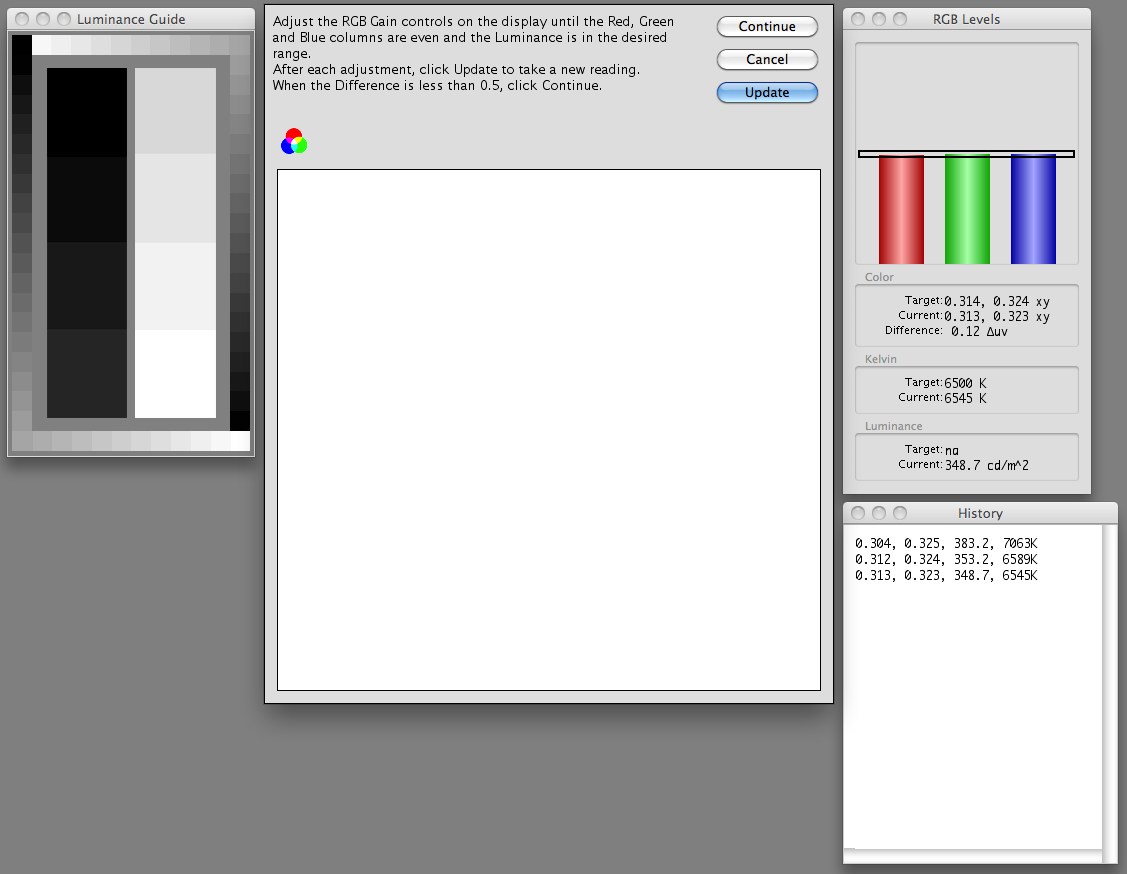This screenshot has height=874, width=1127.
Task: Minimize the History window
Action: (x=879, y=513)
